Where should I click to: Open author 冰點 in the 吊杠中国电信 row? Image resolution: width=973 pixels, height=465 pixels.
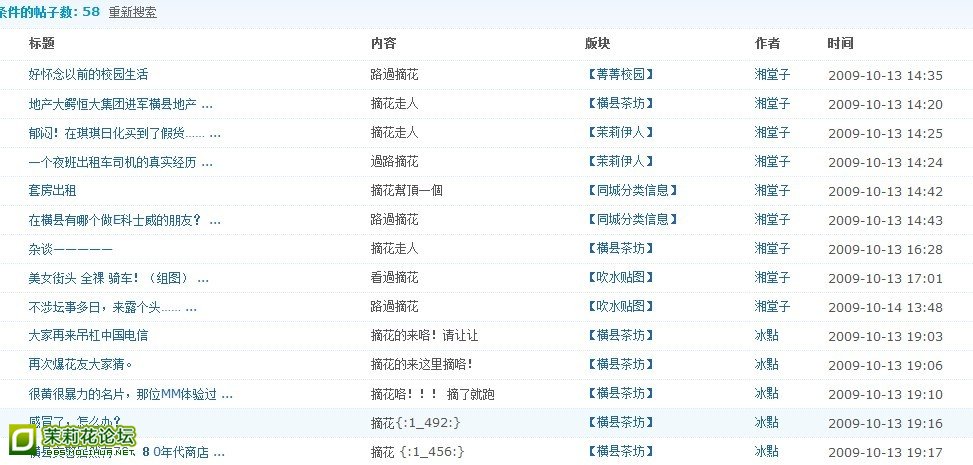point(766,335)
